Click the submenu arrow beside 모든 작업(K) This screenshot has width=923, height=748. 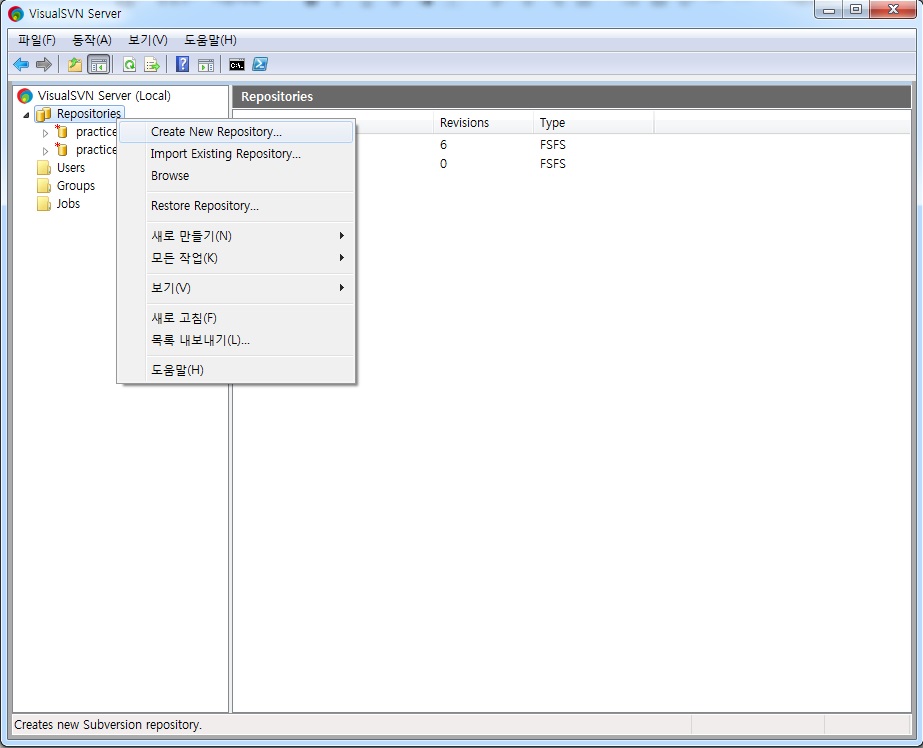[x=341, y=258]
